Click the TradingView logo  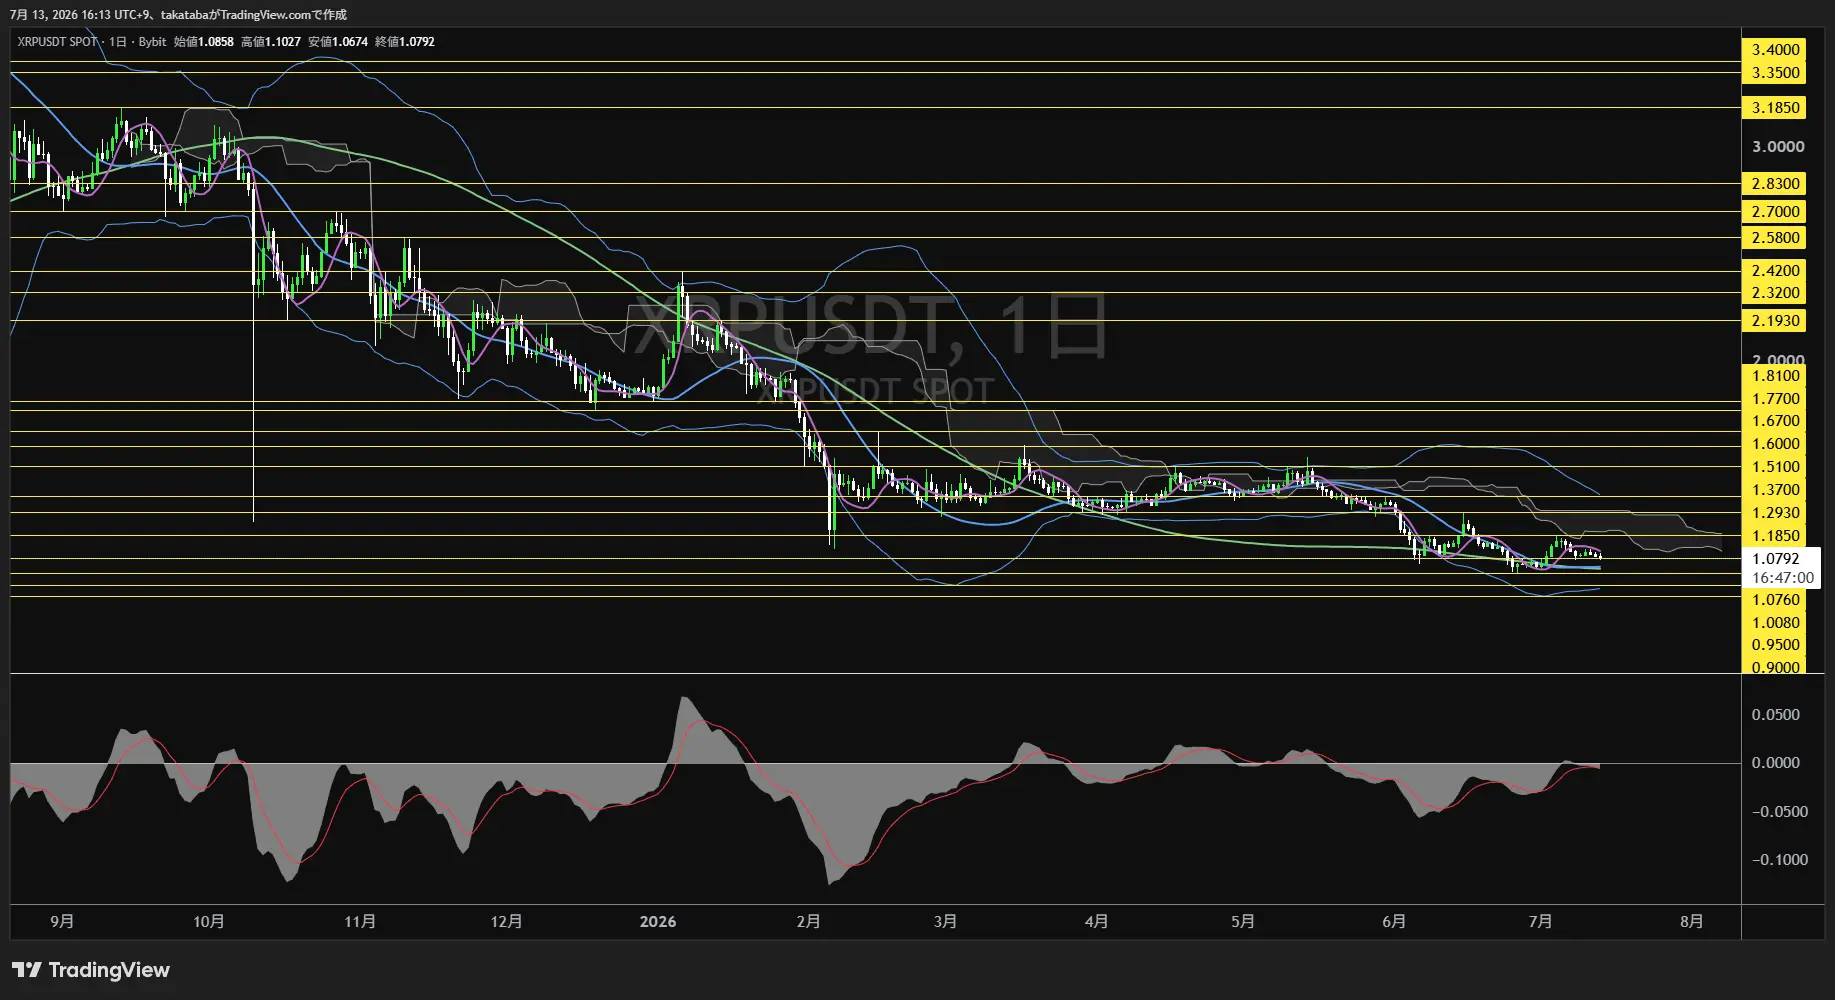(90, 970)
